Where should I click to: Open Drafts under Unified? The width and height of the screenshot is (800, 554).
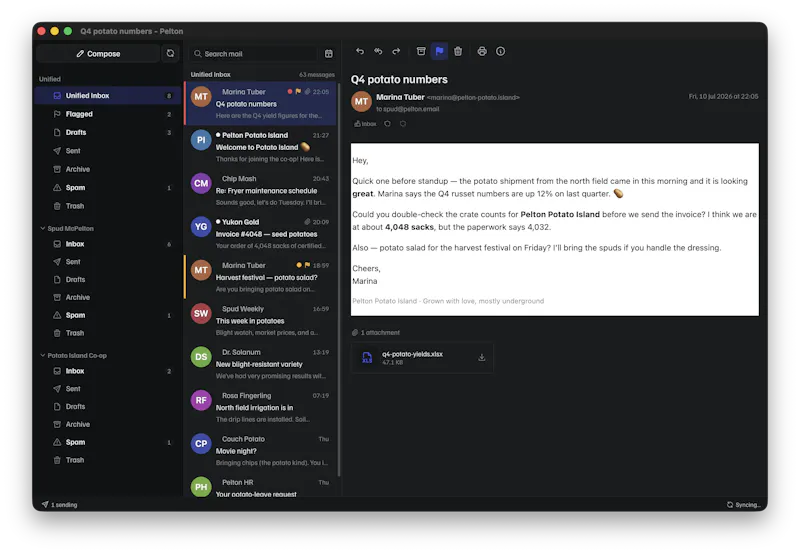pos(107,132)
